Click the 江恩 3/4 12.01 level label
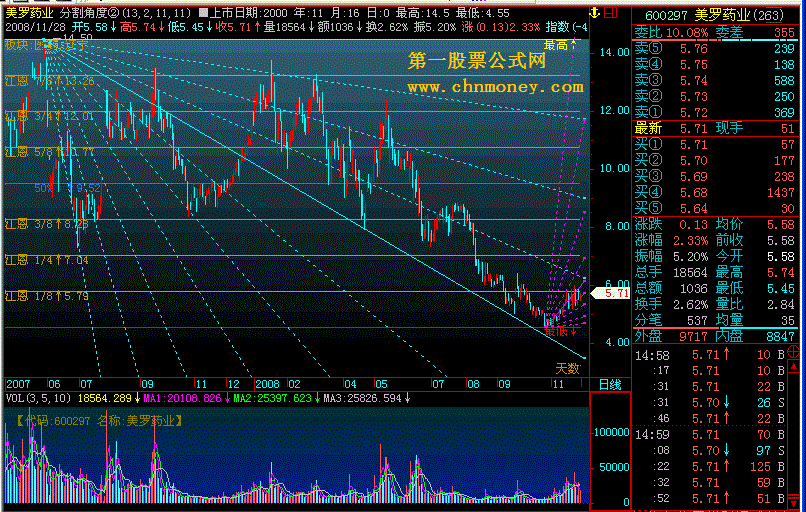 click(x=50, y=116)
